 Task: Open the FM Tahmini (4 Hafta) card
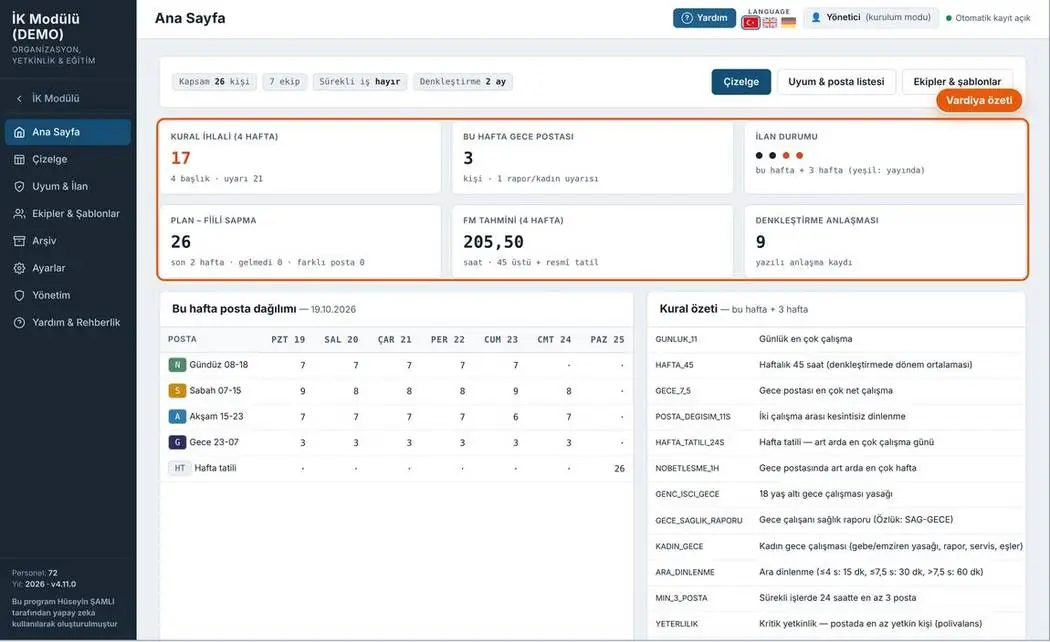point(593,241)
